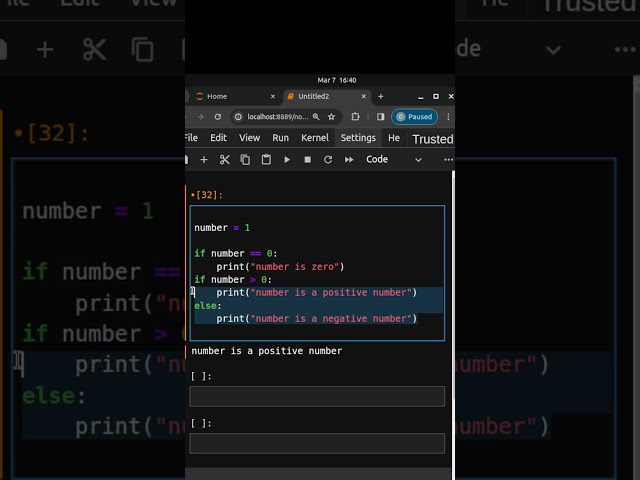
Task: Open the View menu
Action: [249, 138]
